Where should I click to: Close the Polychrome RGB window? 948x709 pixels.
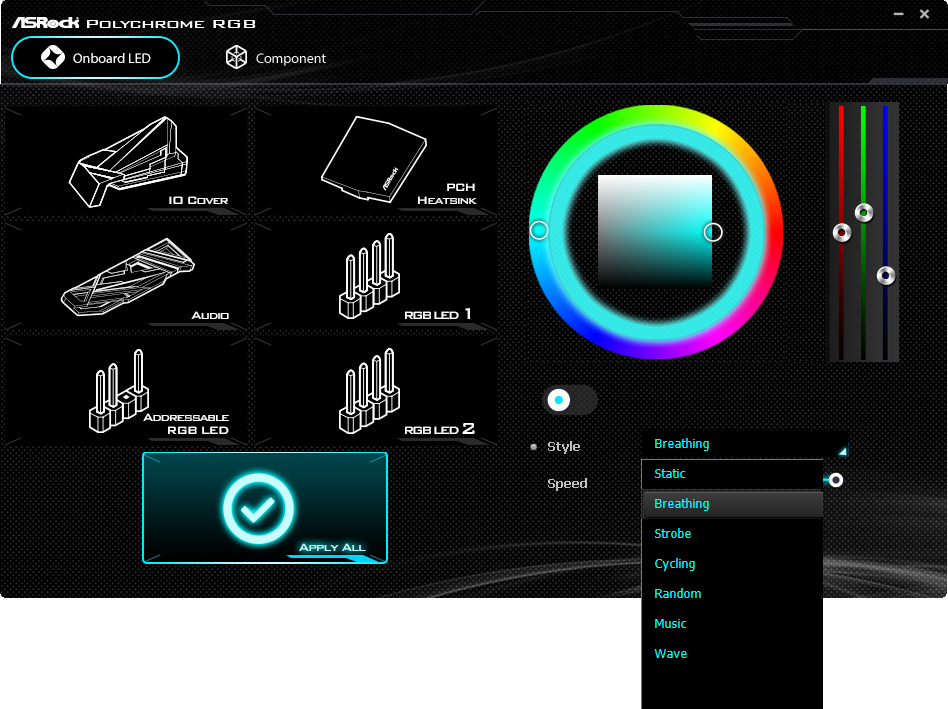pos(924,14)
